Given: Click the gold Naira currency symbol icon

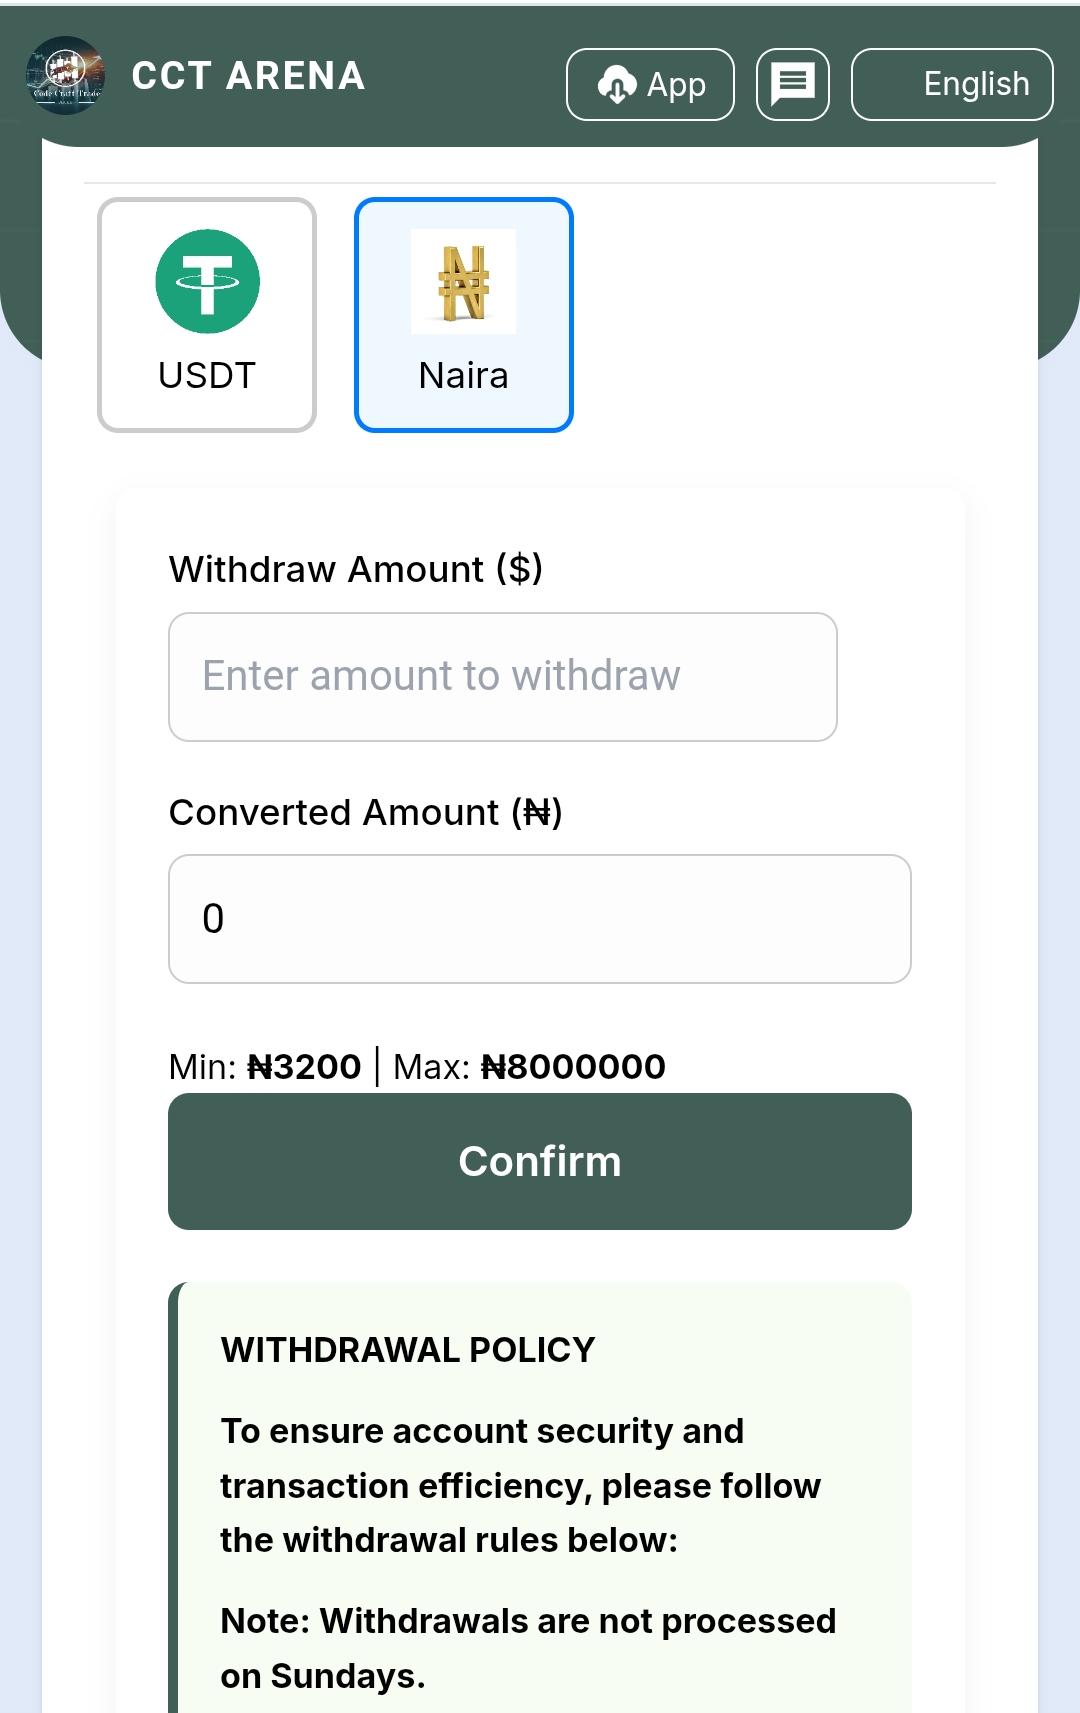Looking at the screenshot, I should (x=463, y=283).
